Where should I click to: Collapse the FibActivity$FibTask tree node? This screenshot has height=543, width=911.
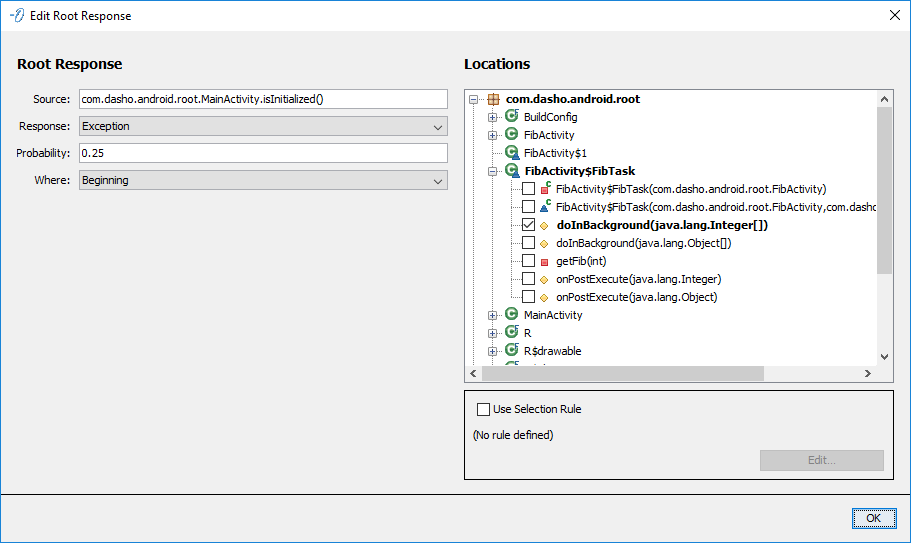pos(493,171)
